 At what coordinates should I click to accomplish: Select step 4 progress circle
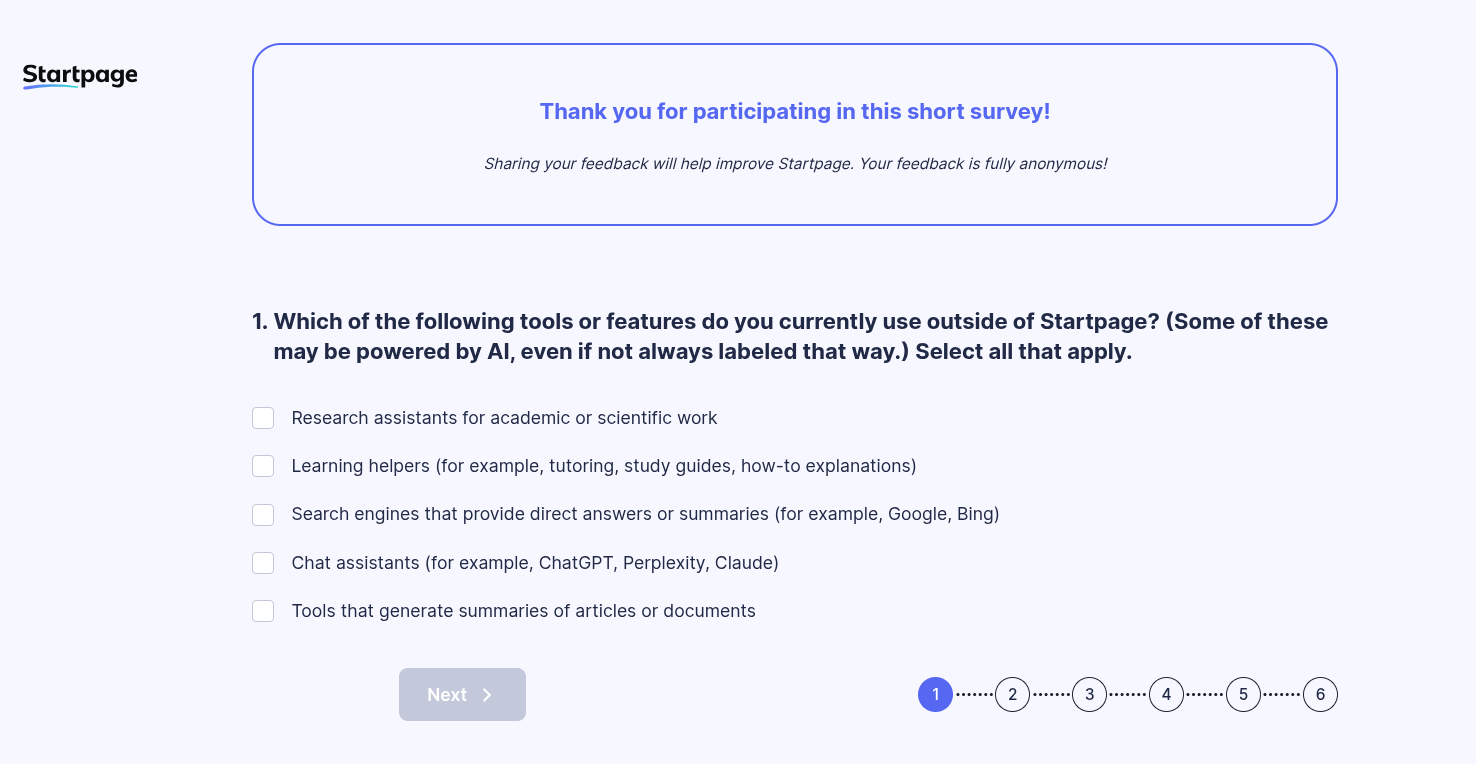[x=1166, y=695]
